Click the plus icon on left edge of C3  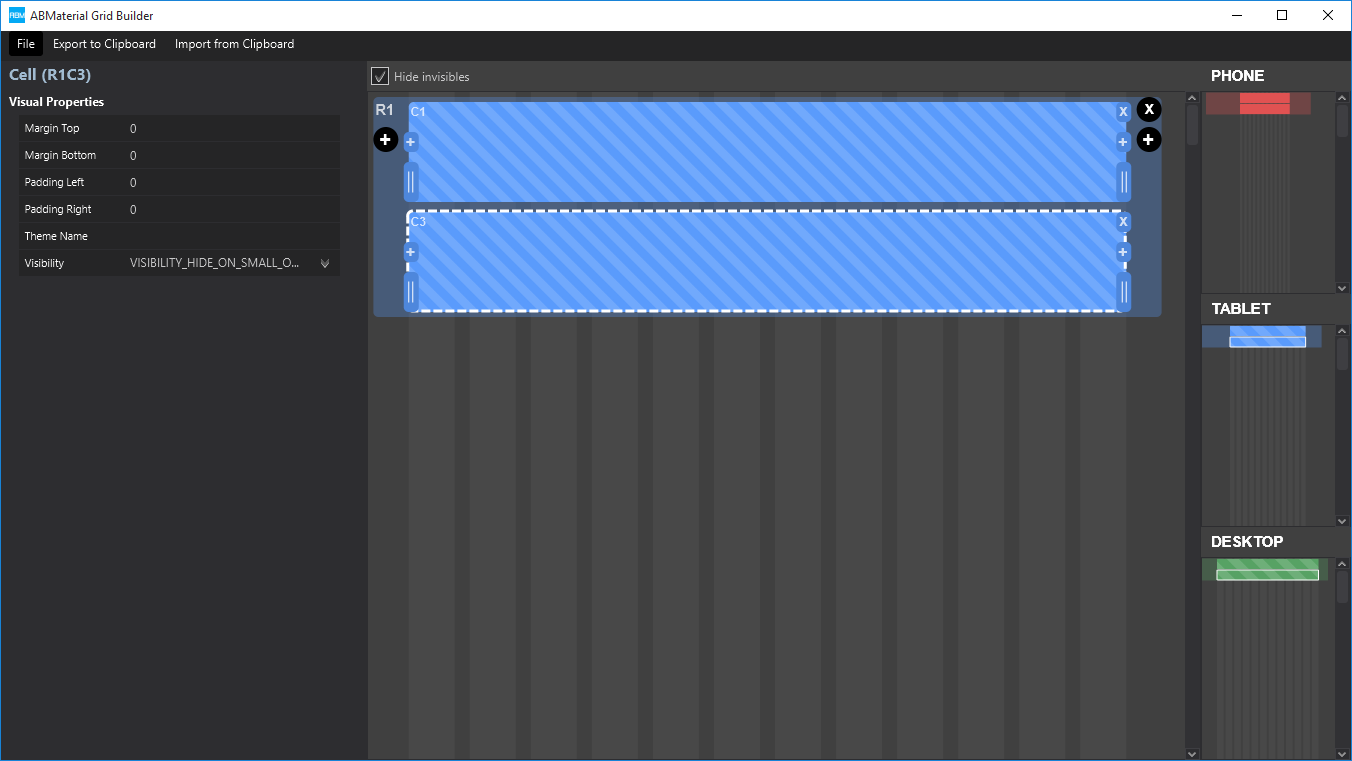(410, 252)
